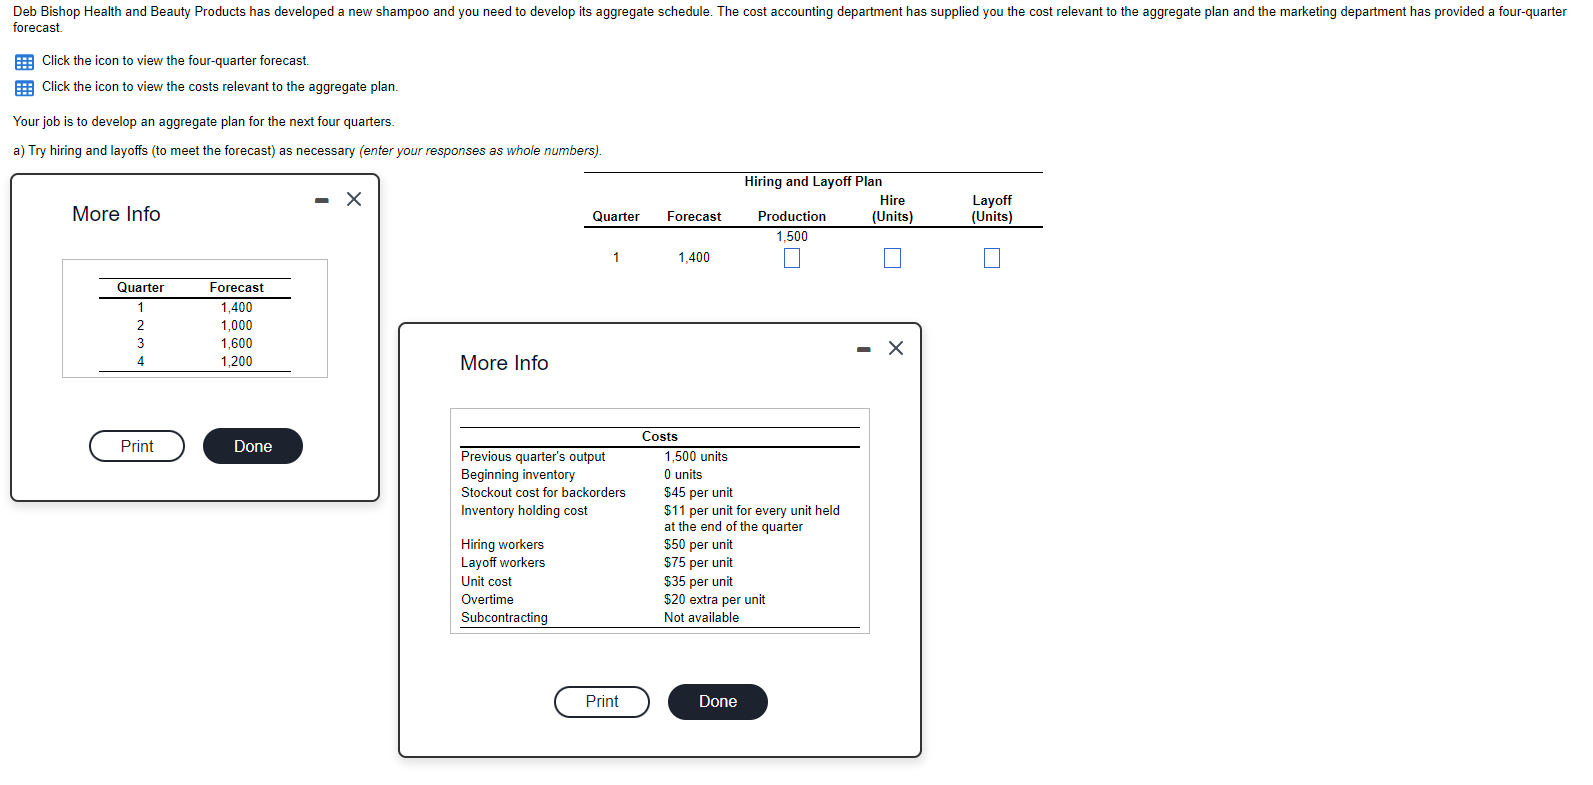Open the four-quarter forecast table icon
The width and height of the screenshot is (1593, 785).
(24, 62)
